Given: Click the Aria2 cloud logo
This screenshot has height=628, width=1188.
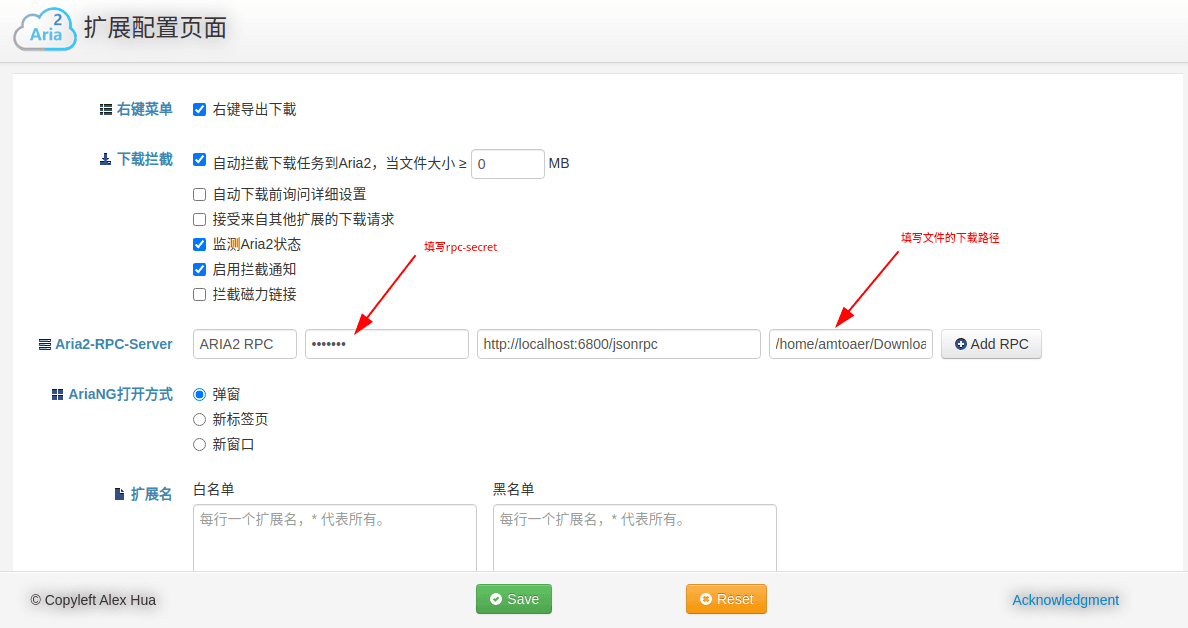Looking at the screenshot, I should (x=45, y=30).
